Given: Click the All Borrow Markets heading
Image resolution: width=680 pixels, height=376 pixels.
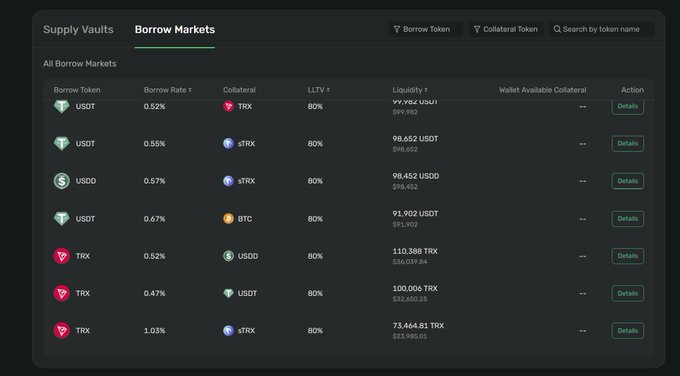Looking at the screenshot, I should click(80, 63).
